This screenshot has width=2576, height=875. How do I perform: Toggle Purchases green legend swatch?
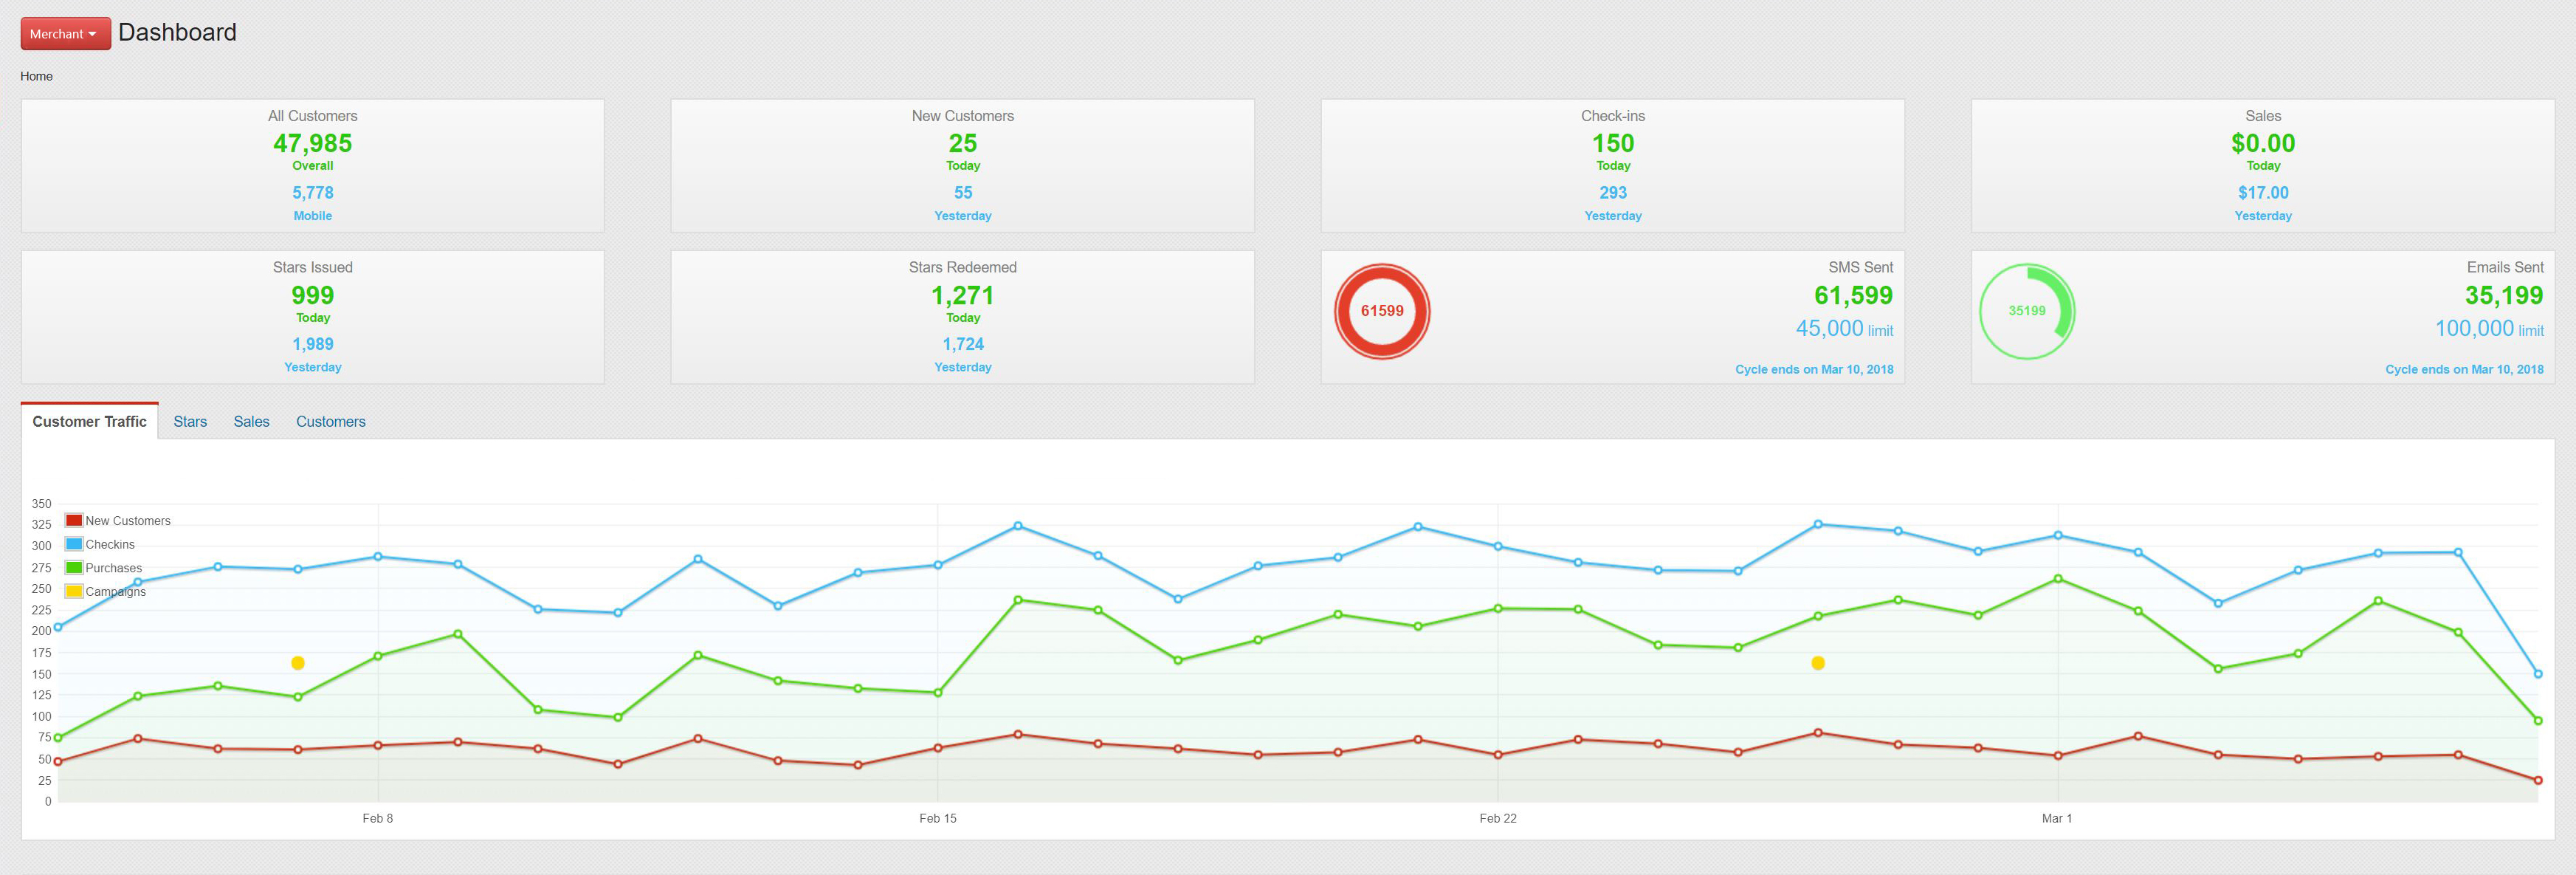74,568
